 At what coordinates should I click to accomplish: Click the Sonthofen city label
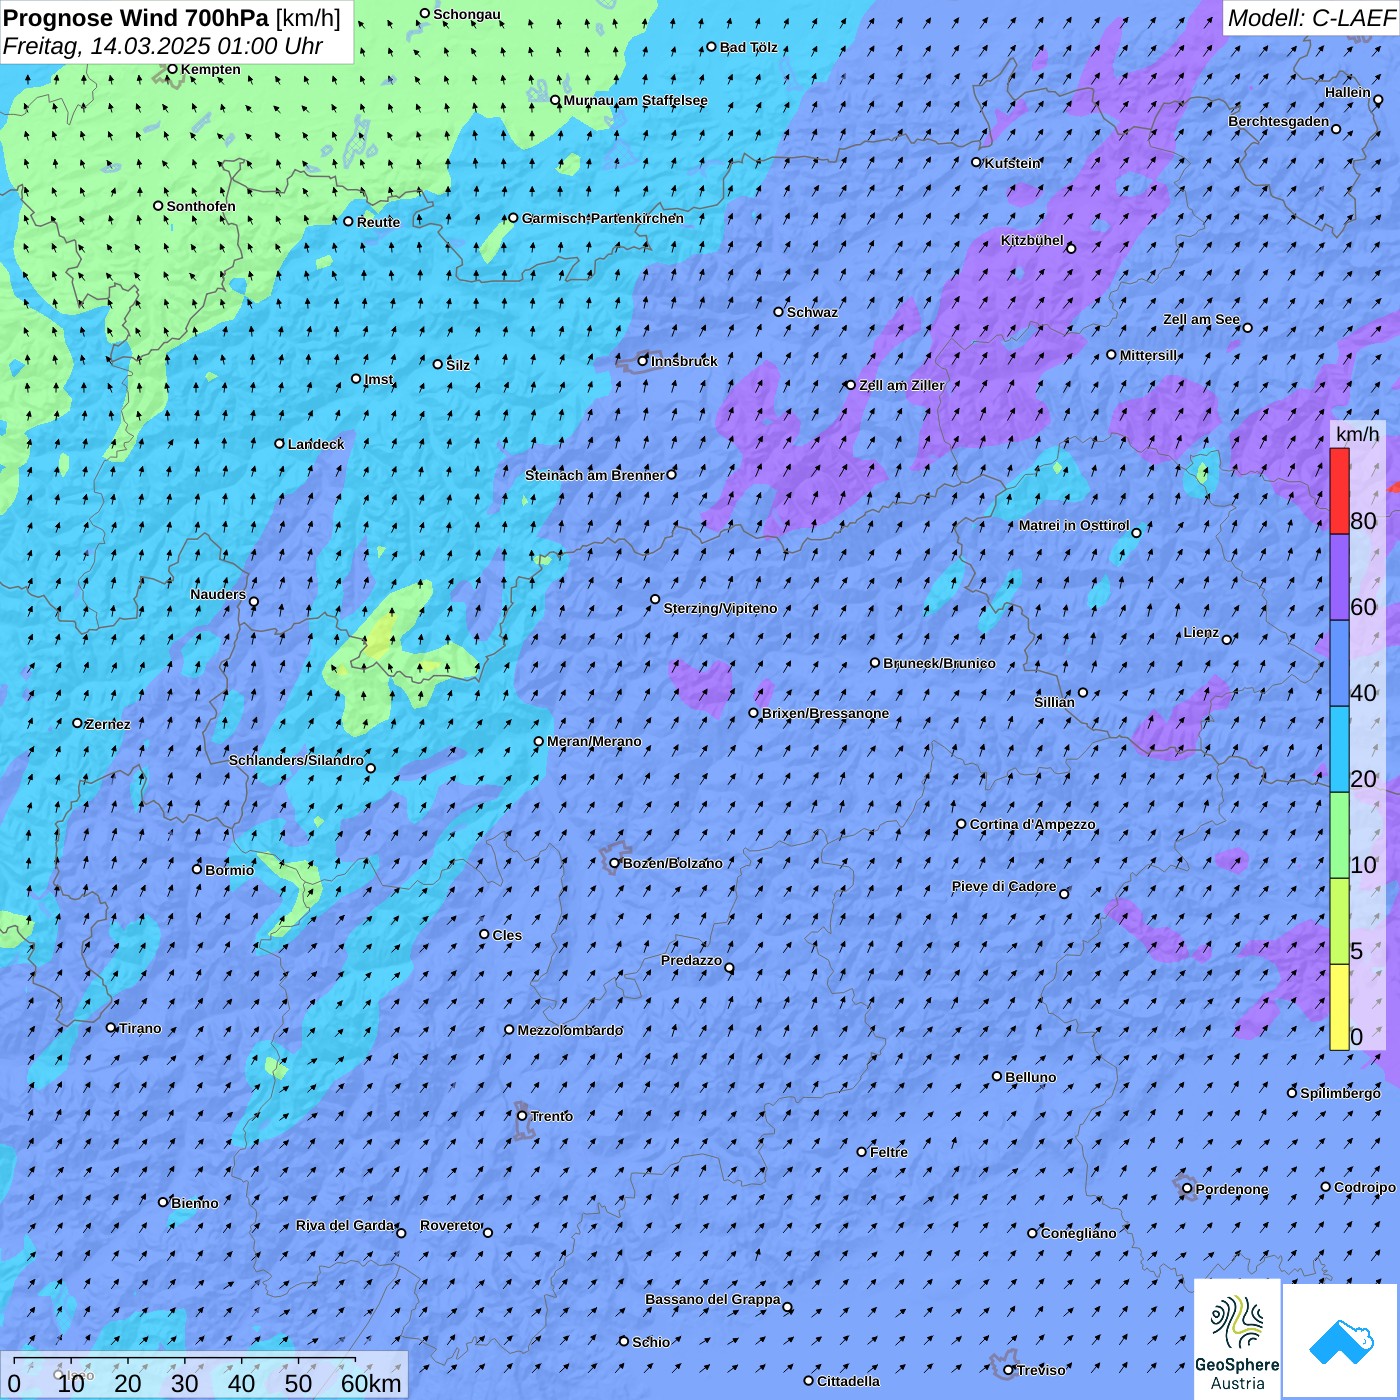coord(201,206)
